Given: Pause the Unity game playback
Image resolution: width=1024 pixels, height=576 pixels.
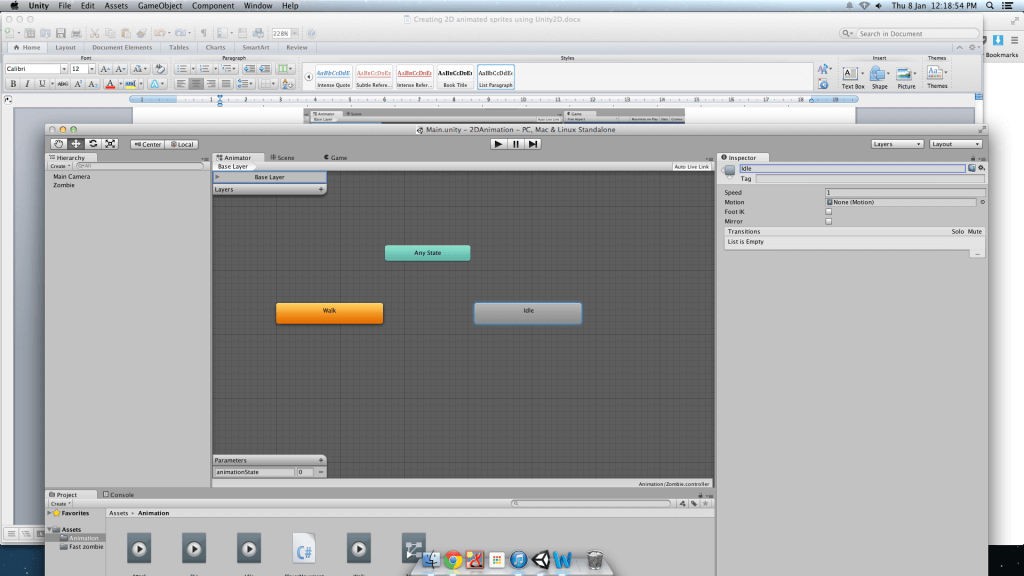Looking at the screenshot, I should (x=516, y=144).
